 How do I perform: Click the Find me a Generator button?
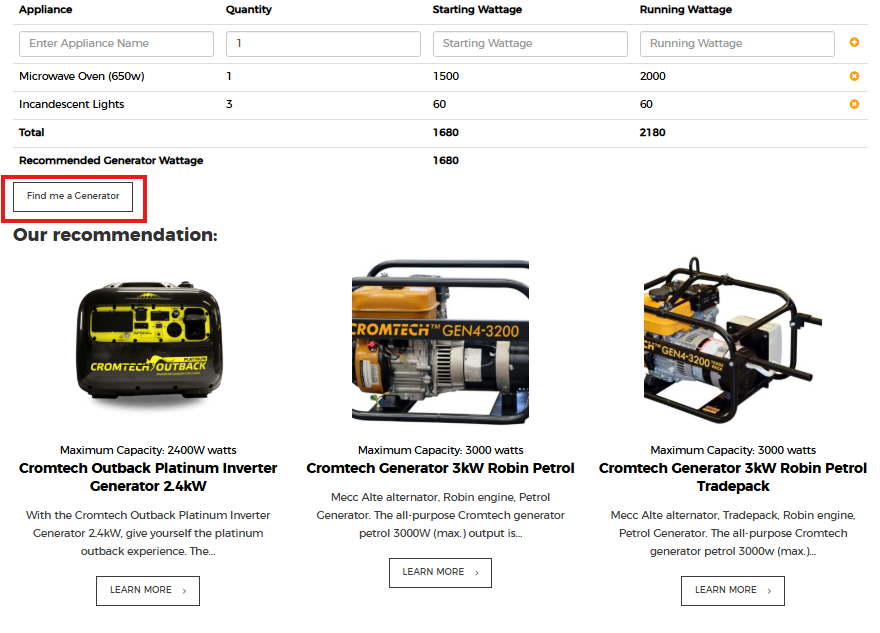(73, 196)
